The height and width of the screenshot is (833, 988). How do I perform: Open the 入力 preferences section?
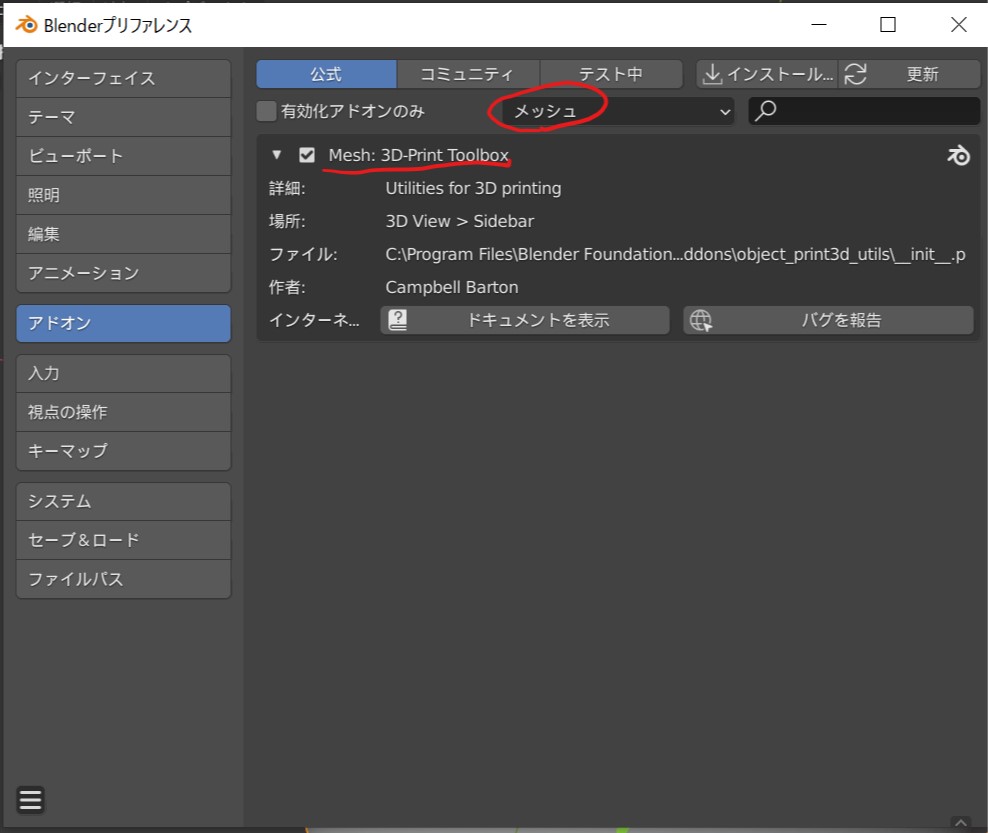coord(124,374)
